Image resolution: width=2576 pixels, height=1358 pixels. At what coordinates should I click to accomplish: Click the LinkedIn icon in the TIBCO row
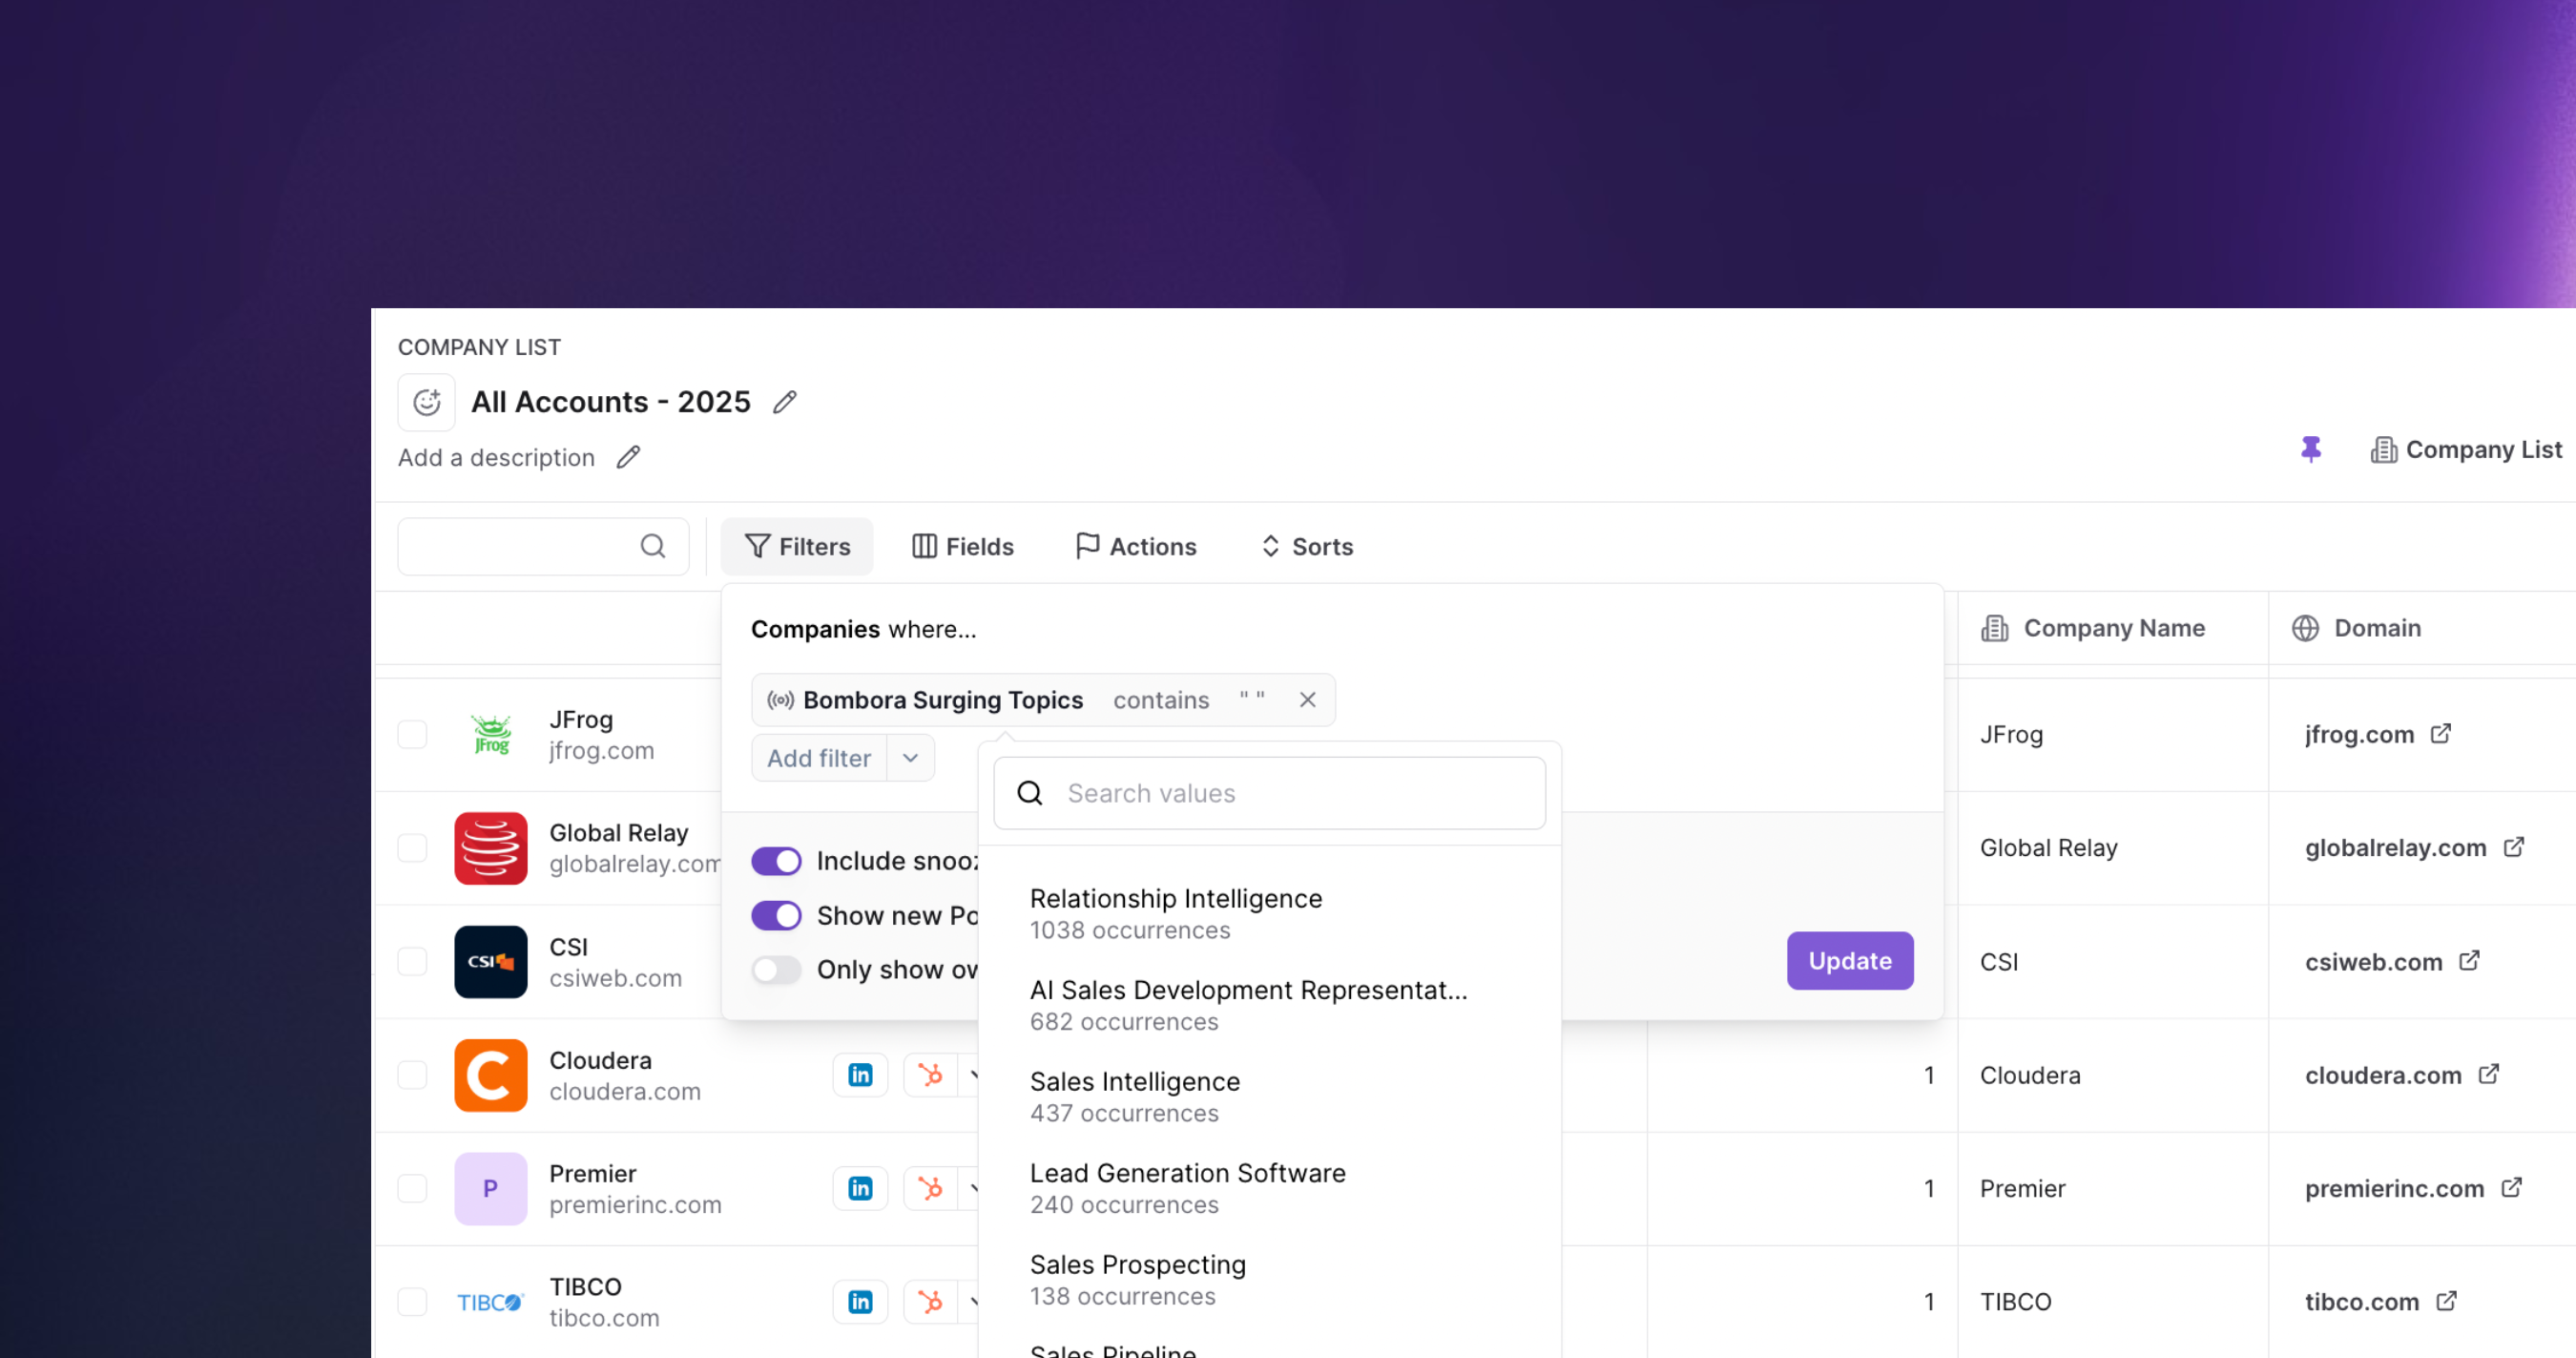(860, 1302)
